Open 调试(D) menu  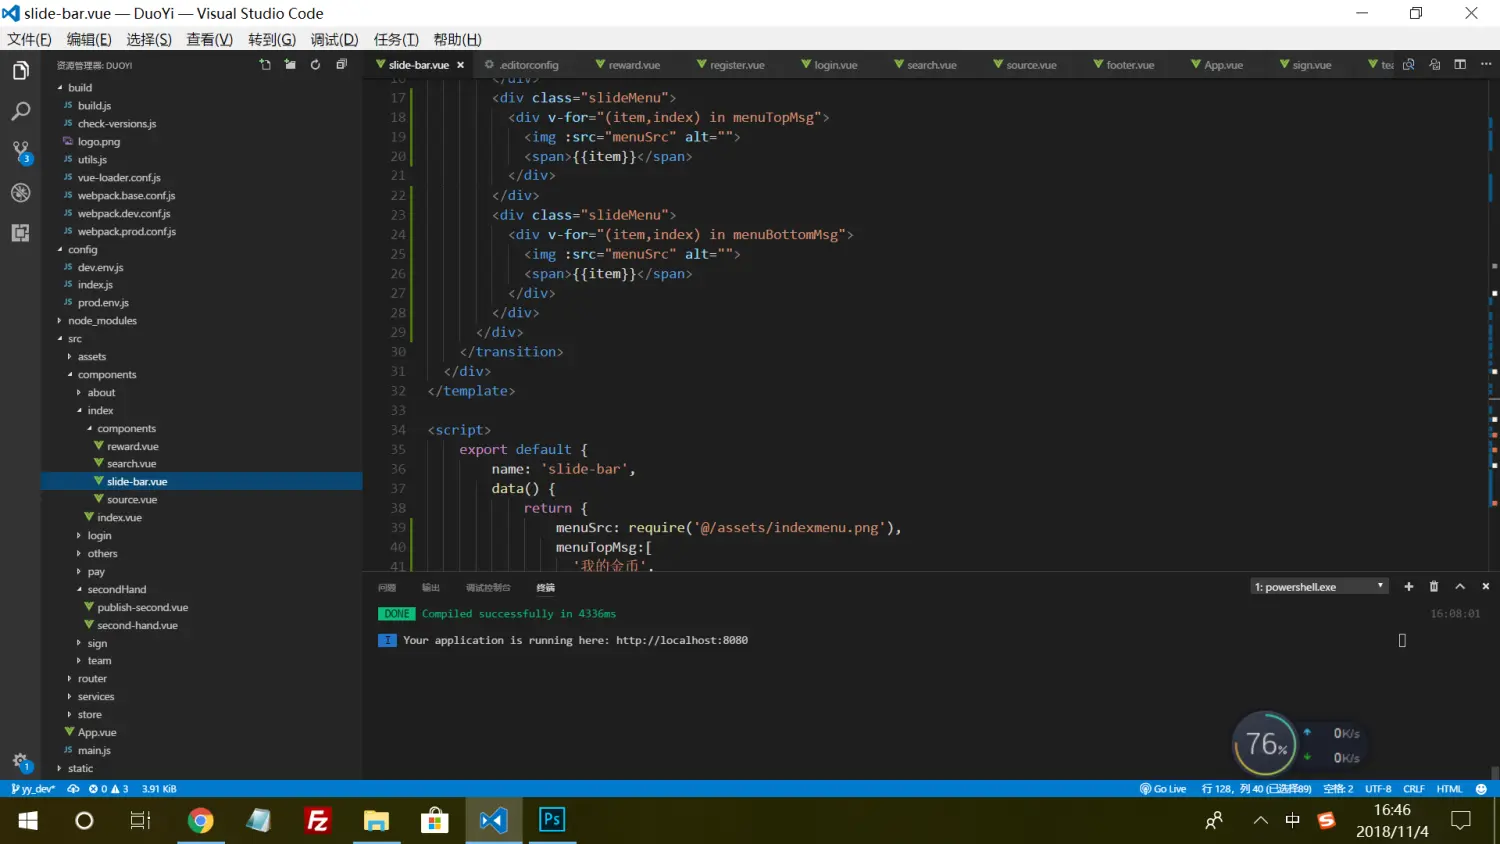[x=334, y=39]
